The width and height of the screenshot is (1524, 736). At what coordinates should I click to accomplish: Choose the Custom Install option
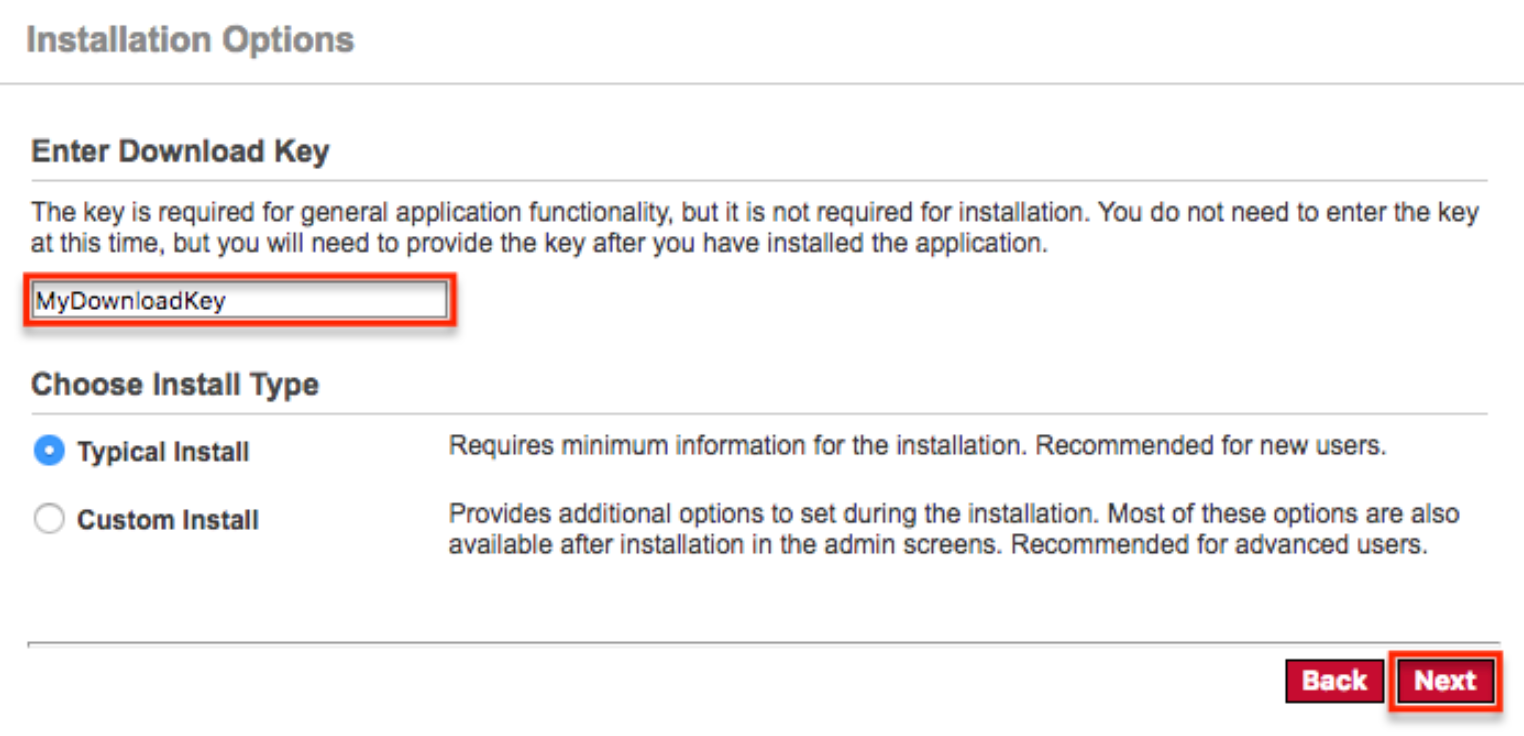[x=49, y=519]
